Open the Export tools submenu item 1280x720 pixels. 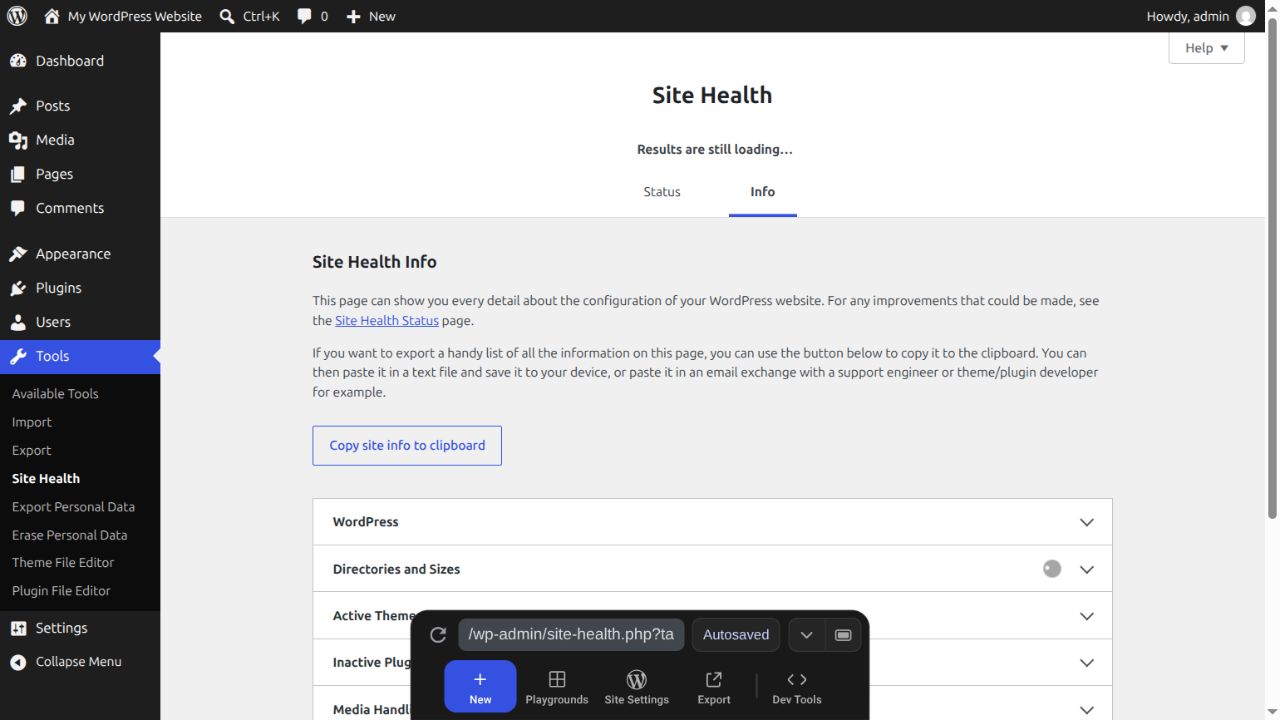coord(32,450)
